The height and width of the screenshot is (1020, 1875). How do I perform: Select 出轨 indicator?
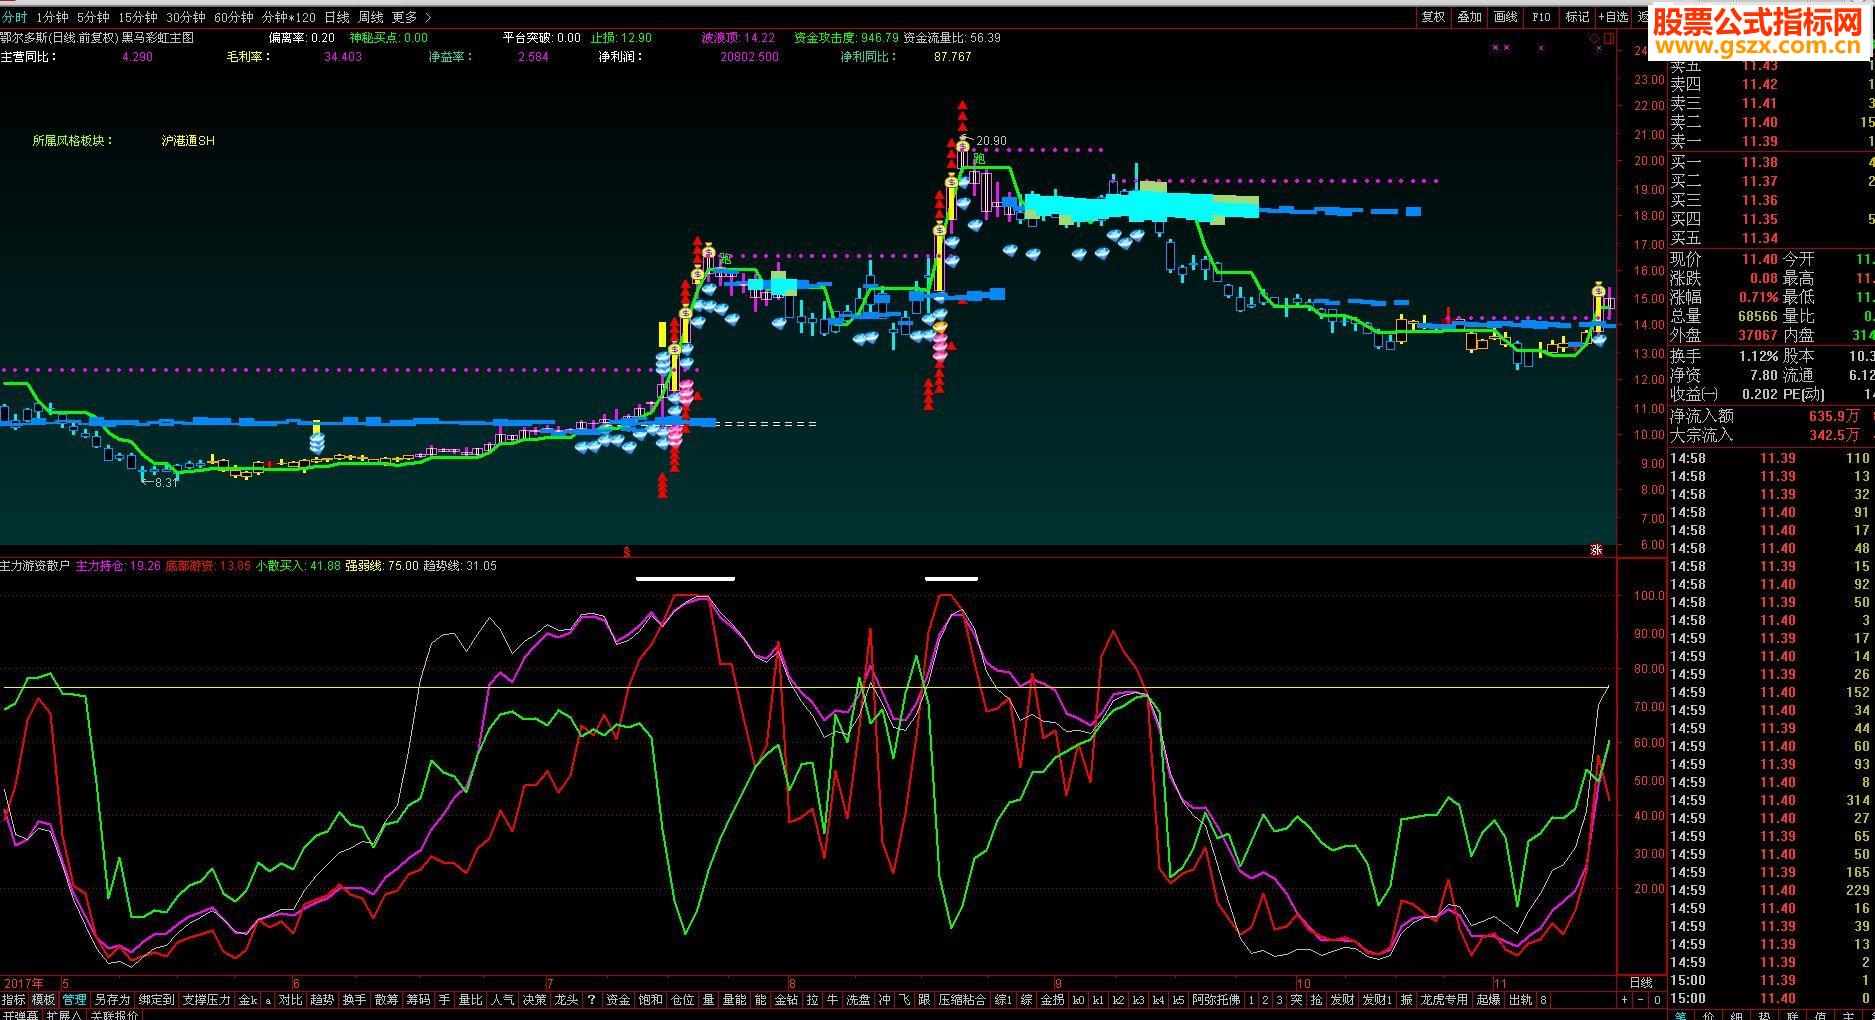click(1520, 1000)
